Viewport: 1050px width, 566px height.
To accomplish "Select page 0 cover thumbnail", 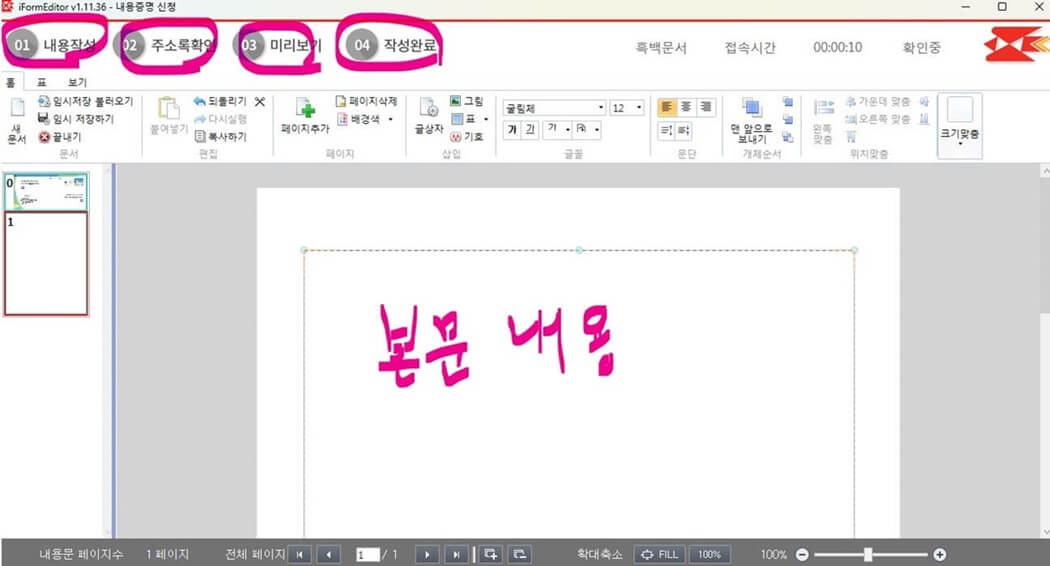I will [46, 192].
